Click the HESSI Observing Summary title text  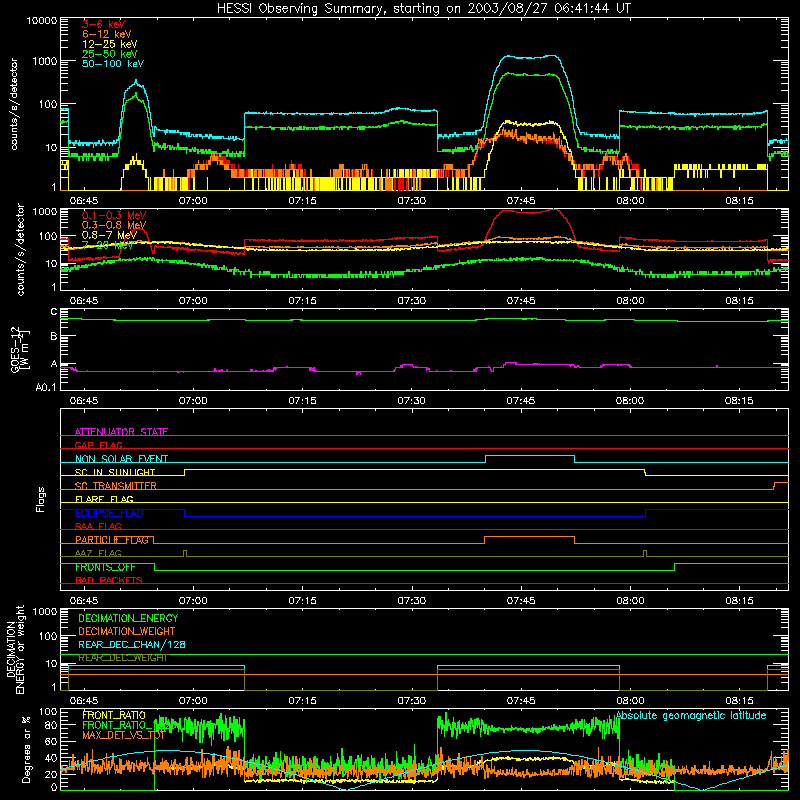pyautogui.click(x=424, y=9)
